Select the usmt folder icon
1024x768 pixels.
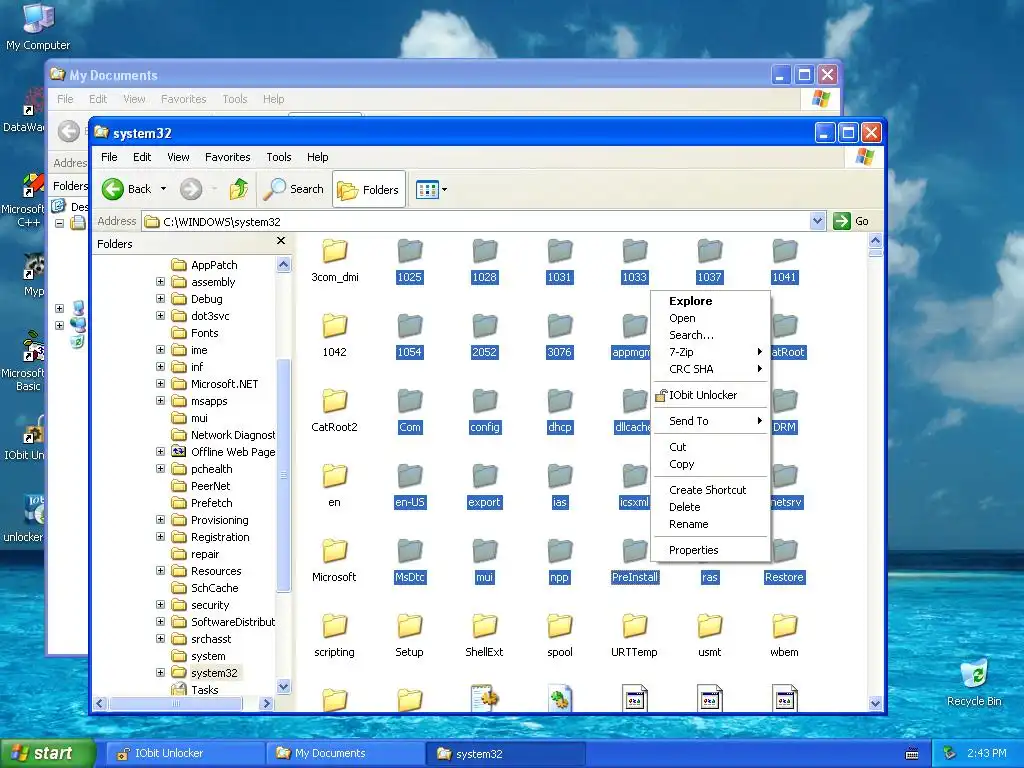(x=709, y=626)
